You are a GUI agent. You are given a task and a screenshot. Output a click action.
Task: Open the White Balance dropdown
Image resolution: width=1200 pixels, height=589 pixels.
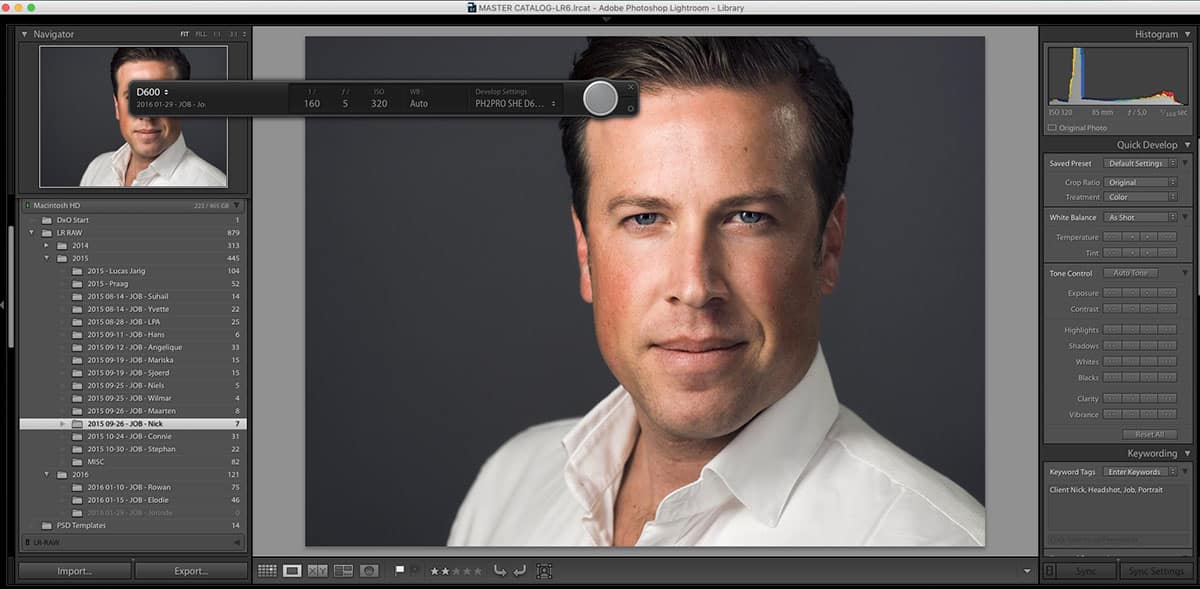tap(1138, 217)
